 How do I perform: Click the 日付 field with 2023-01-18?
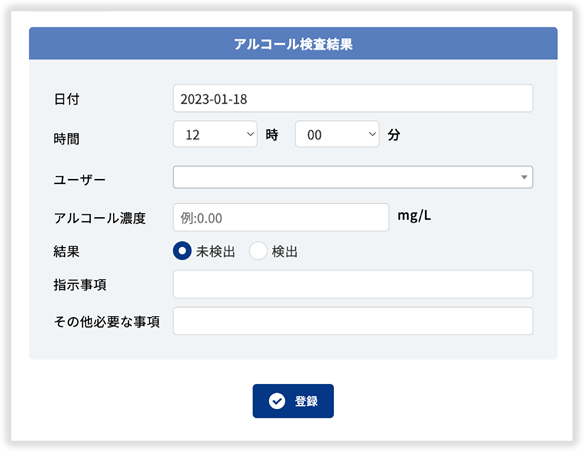click(353, 99)
